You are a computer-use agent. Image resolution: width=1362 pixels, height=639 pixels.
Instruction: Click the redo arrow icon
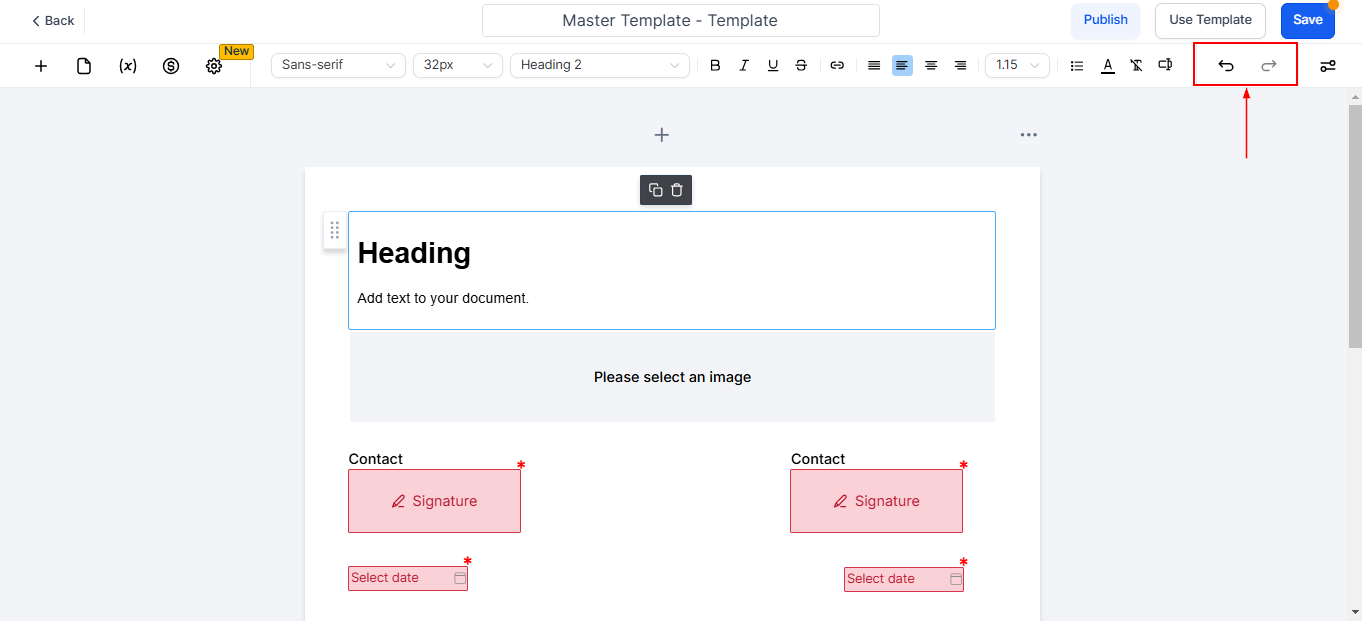pos(1268,66)
